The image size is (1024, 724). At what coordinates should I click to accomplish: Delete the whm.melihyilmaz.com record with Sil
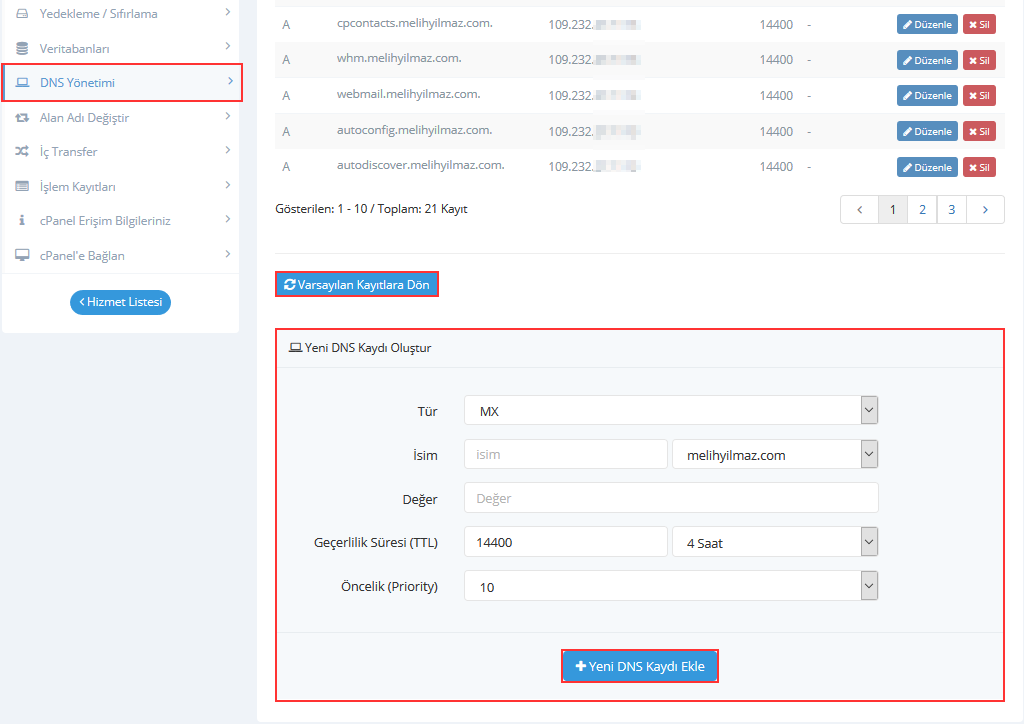979,60
